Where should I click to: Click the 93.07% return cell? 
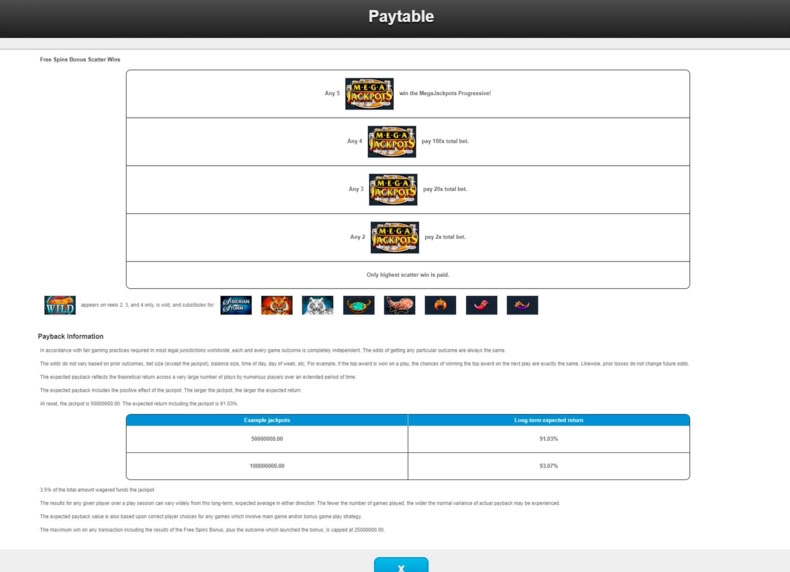tap(549, 466)
